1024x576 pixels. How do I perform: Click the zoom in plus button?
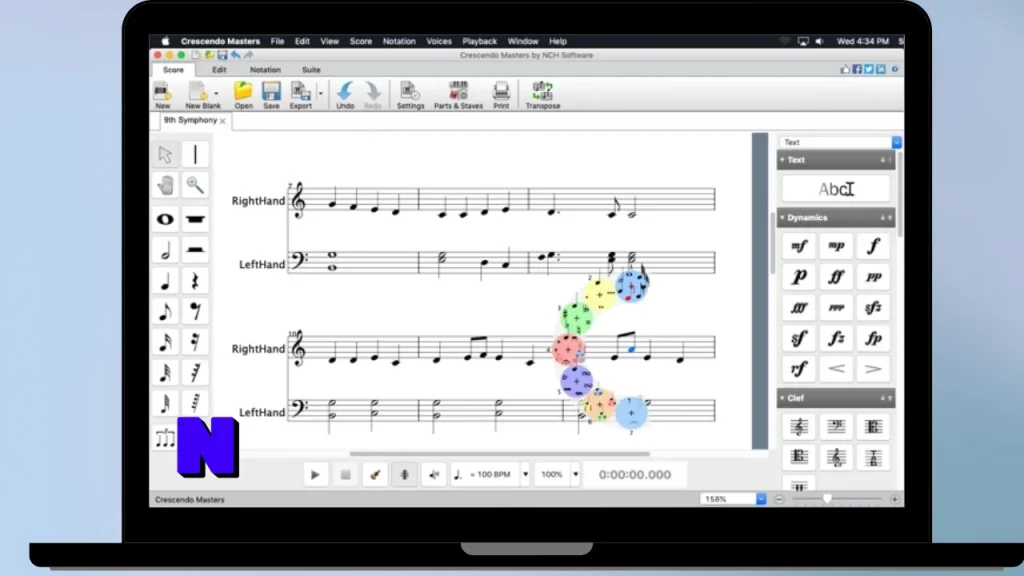click(894, 499)
